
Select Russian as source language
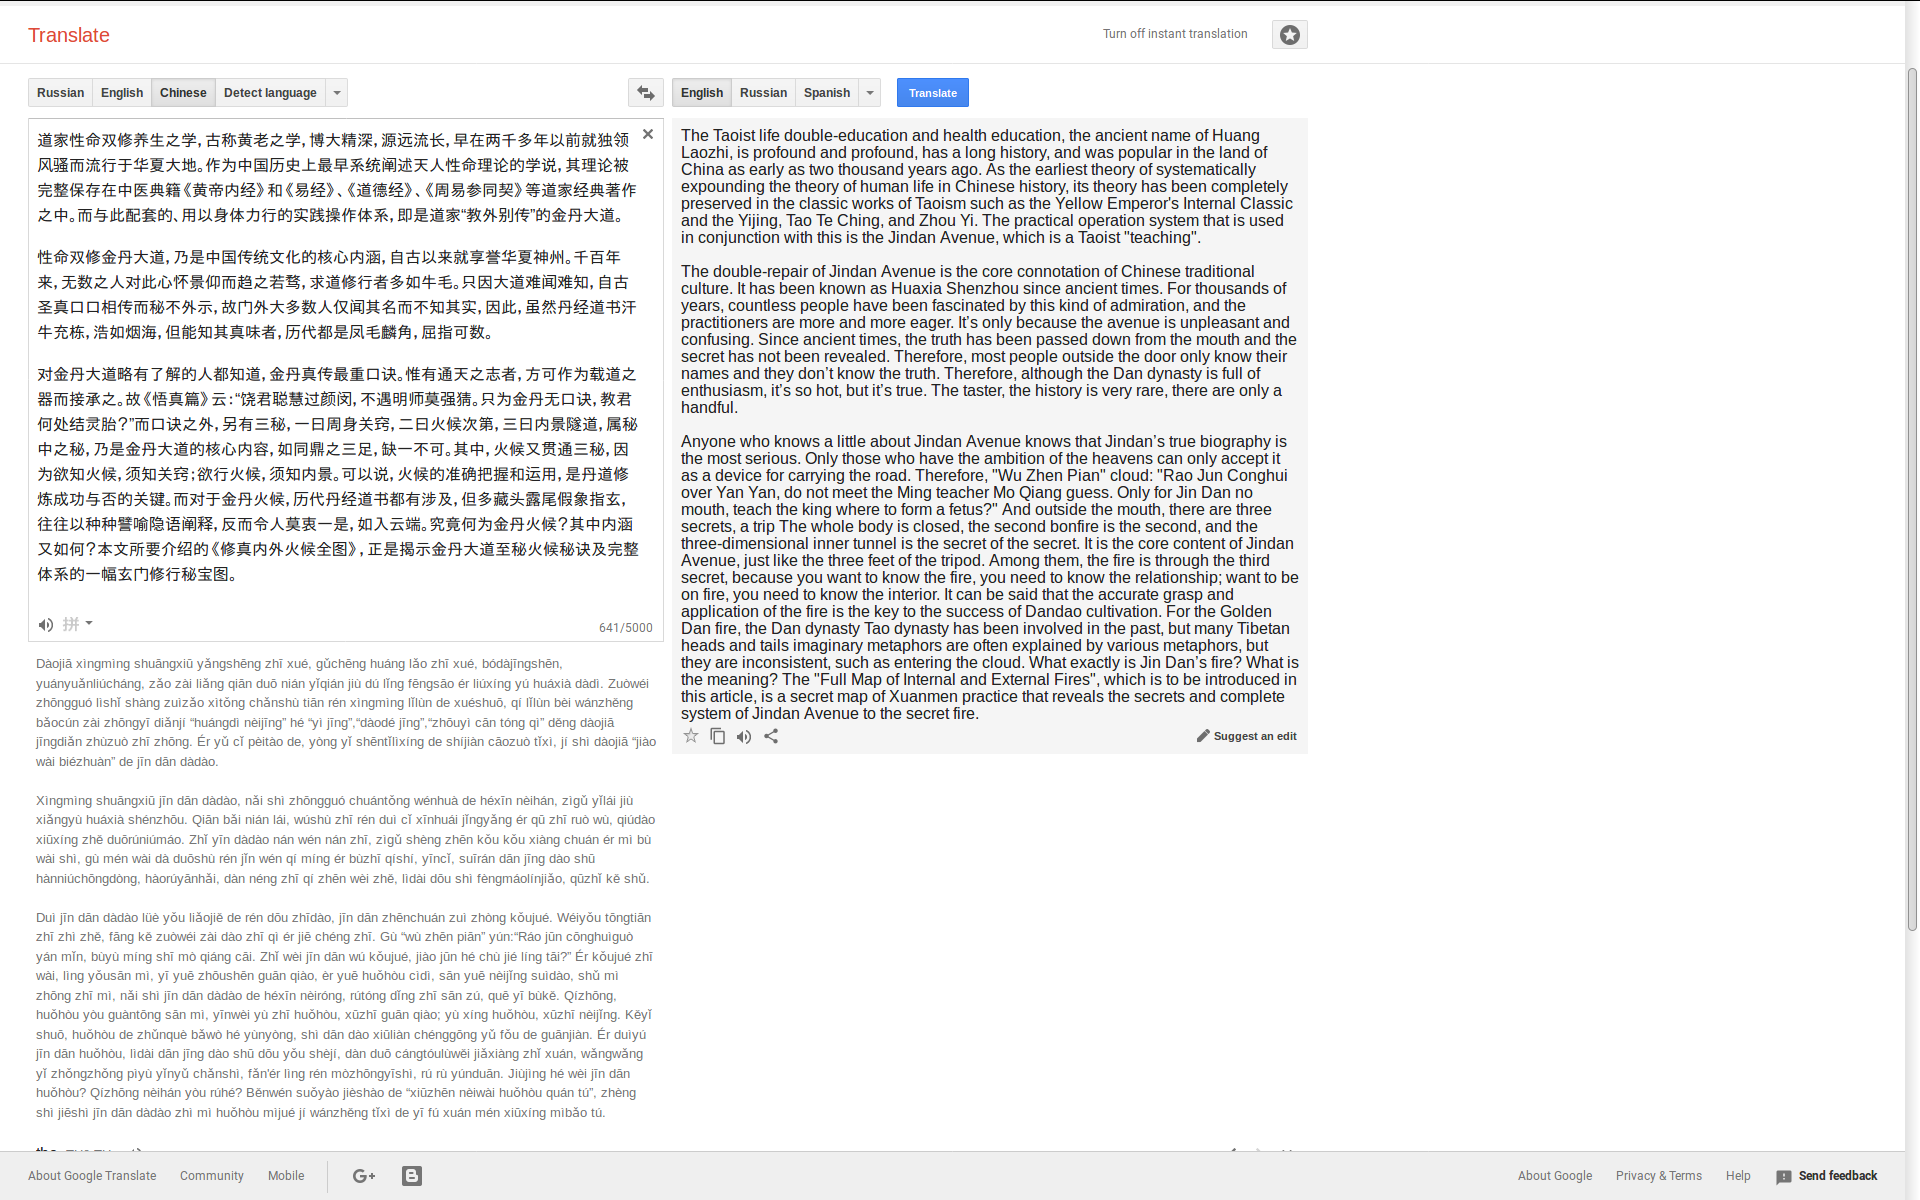coord(60,93)
